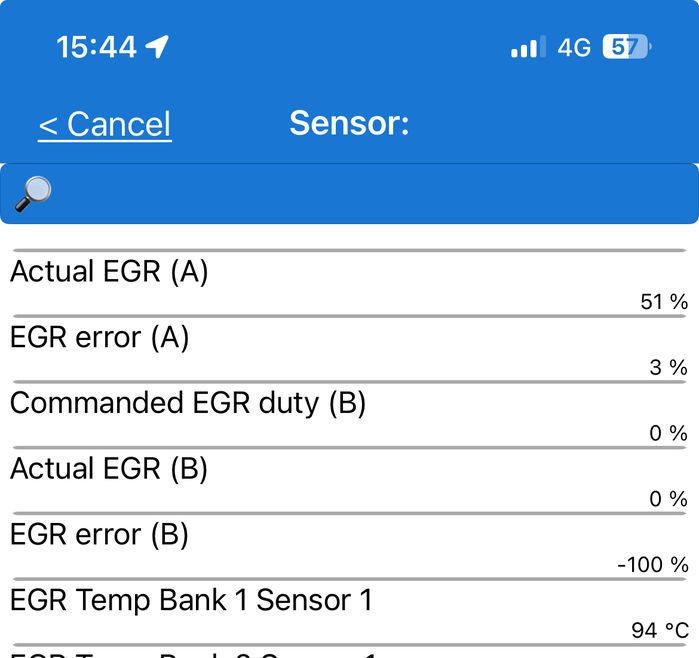Tap the 3 % EGR error (A) value

pos(668,368)
